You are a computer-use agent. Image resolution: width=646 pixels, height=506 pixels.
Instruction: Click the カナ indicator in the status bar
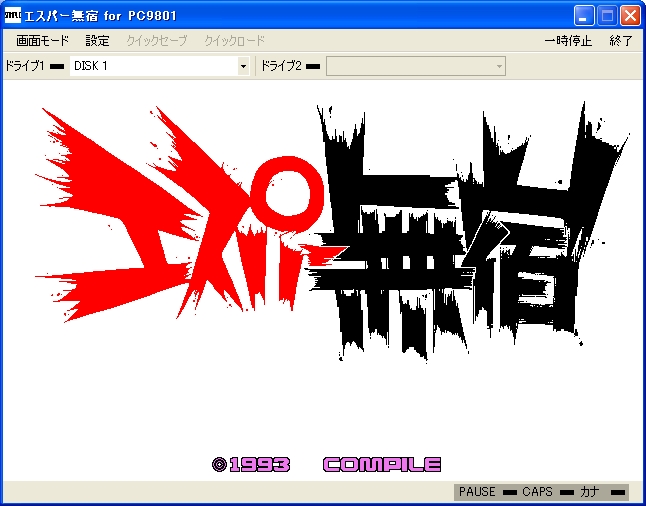pyautogui.click(x=590, y=492)
